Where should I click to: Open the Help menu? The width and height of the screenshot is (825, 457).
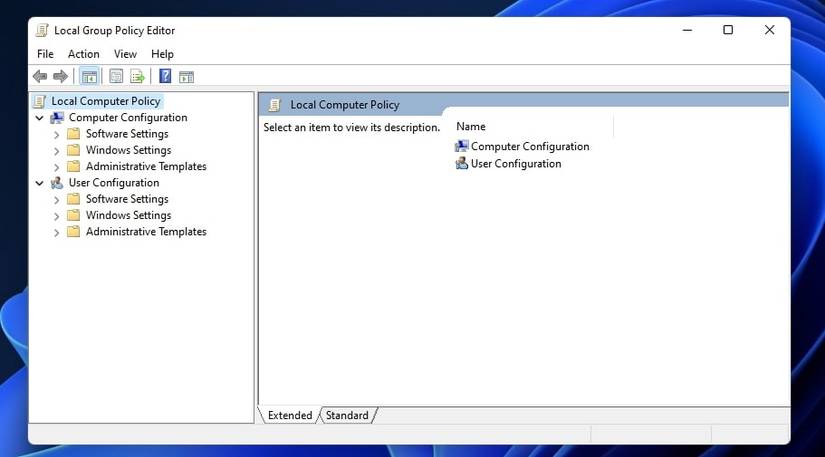tap(162, 54)
